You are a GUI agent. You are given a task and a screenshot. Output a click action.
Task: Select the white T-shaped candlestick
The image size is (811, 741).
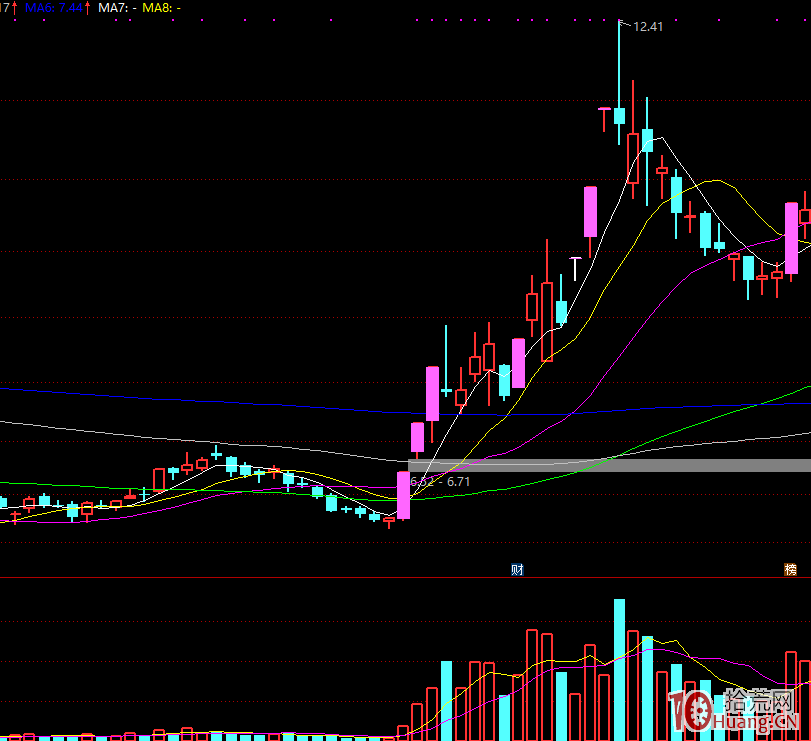[x=575, y=268]
